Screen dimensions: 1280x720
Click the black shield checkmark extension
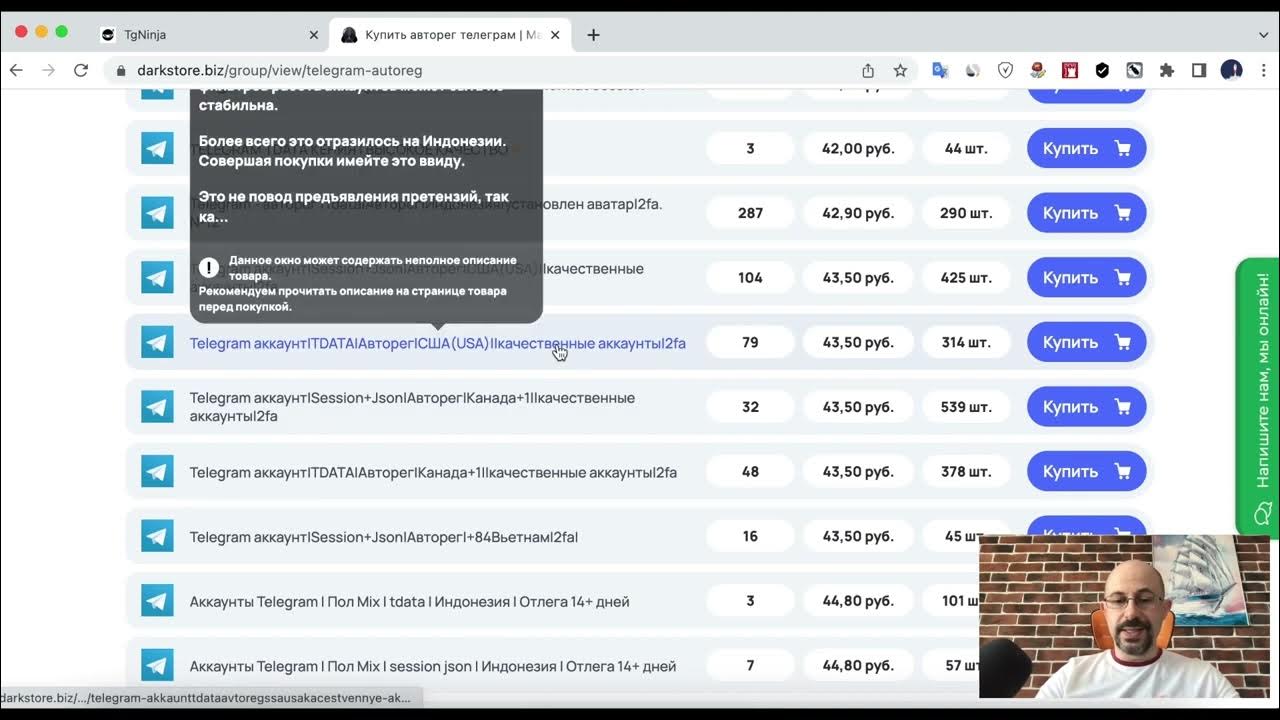(x=1102, y=70)
